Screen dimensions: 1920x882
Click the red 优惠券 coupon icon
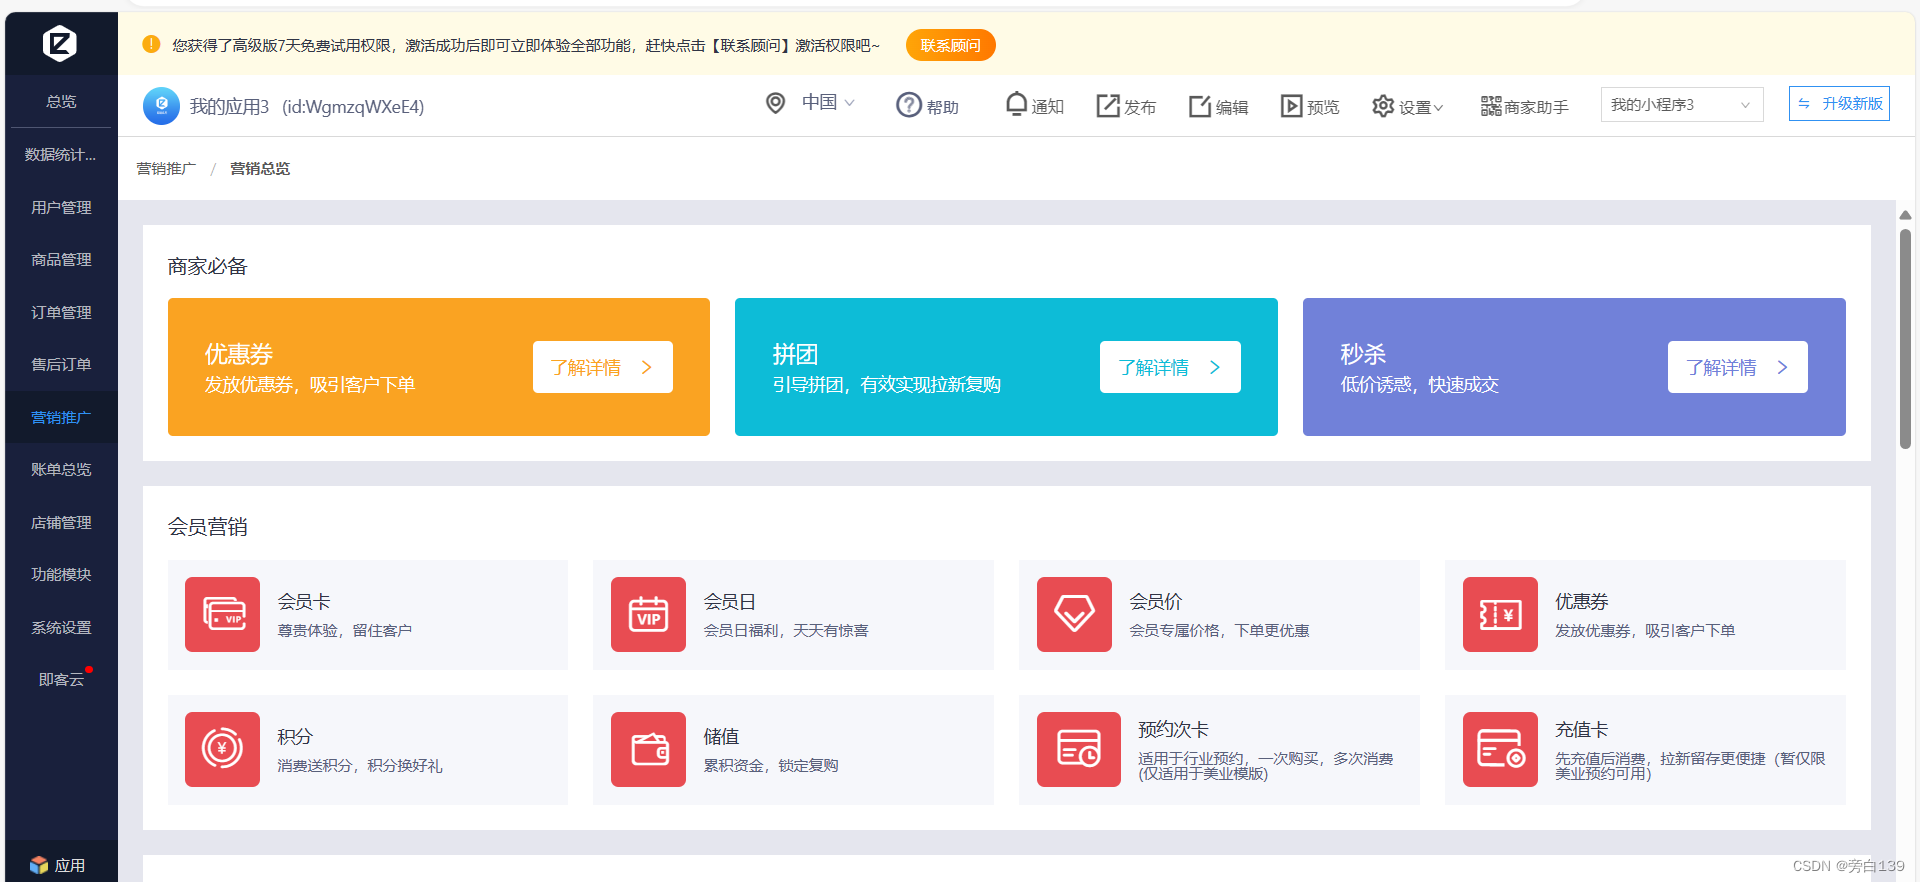1500,614
